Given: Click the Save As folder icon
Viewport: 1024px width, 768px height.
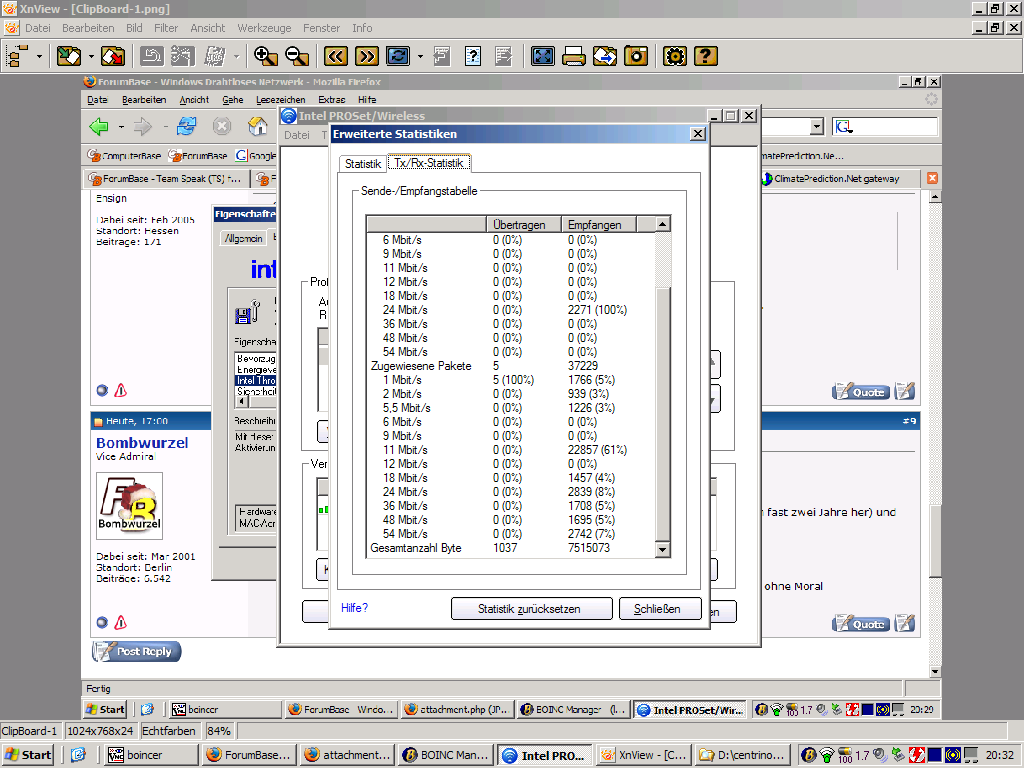Looking at the screenshot, I should pyautogui.click(x=113, y=56).
